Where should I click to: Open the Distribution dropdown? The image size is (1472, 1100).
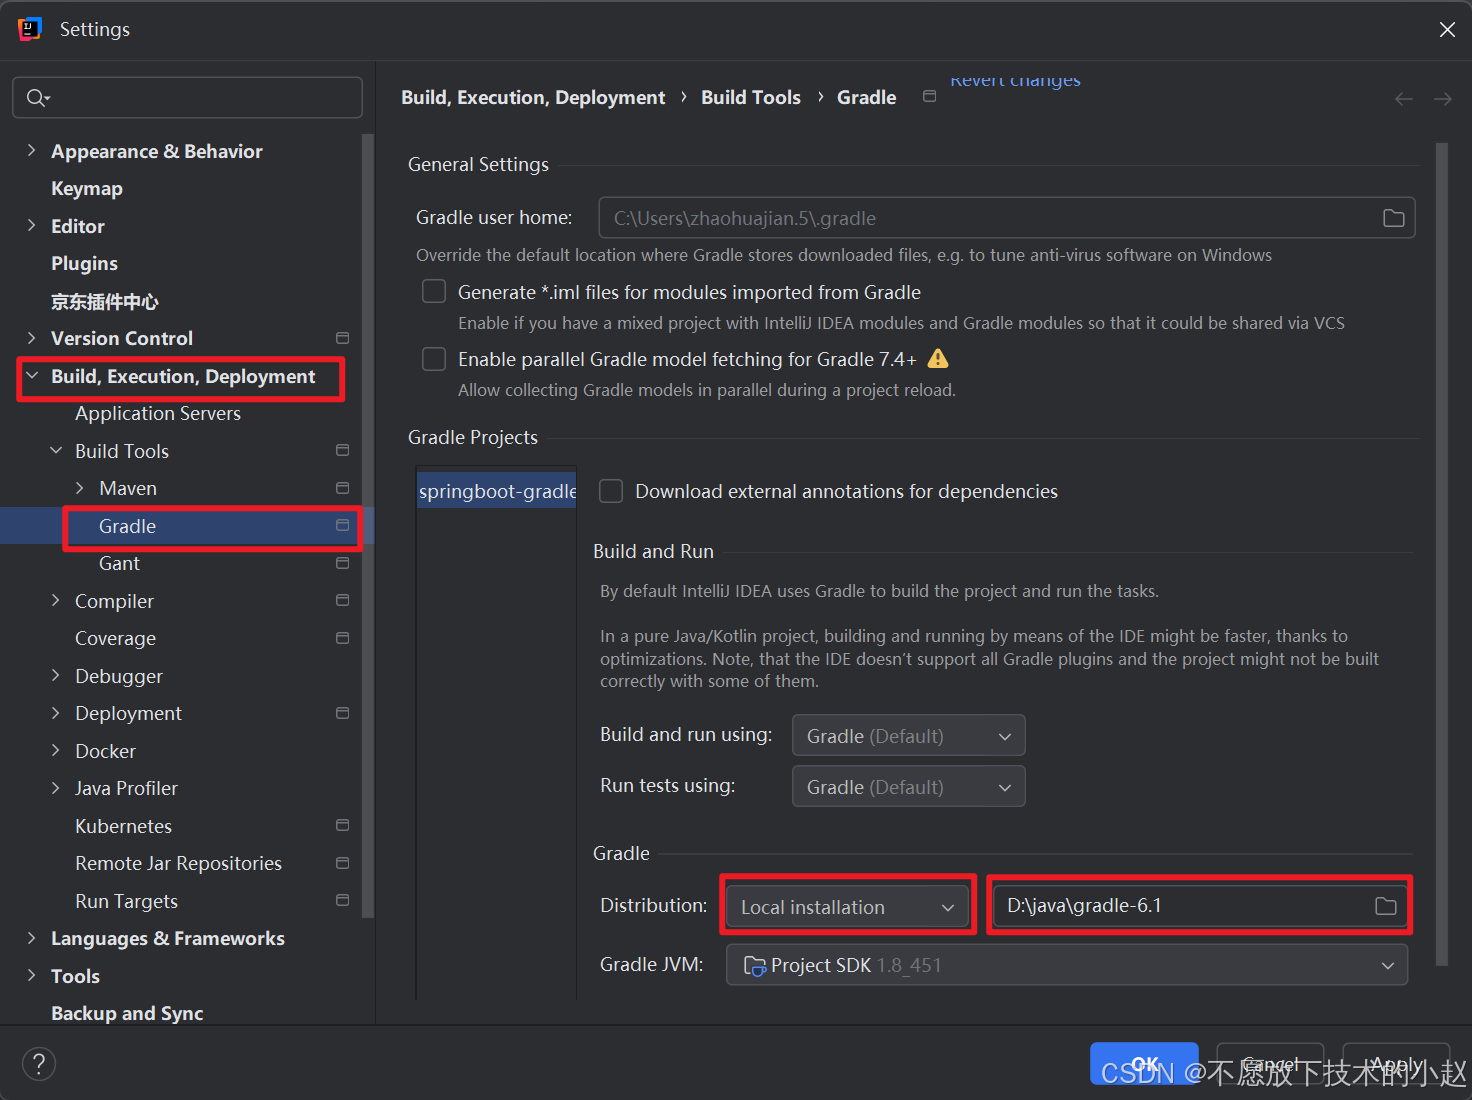847,906
